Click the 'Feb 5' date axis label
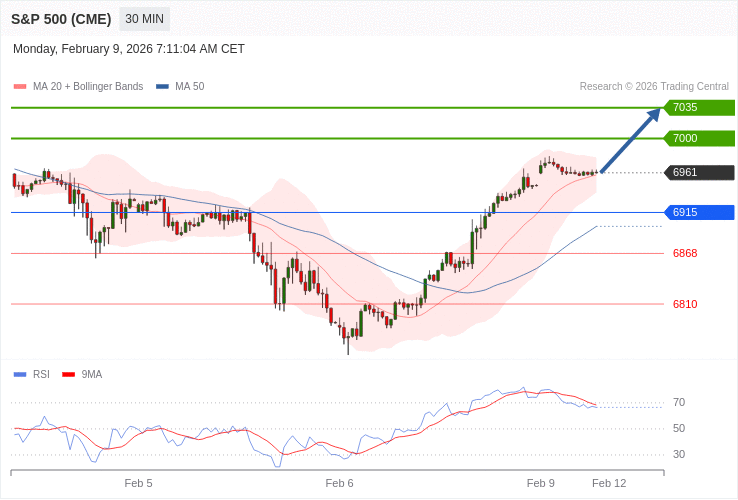Viewport: 738px width, 500px height. pos(138,484)
